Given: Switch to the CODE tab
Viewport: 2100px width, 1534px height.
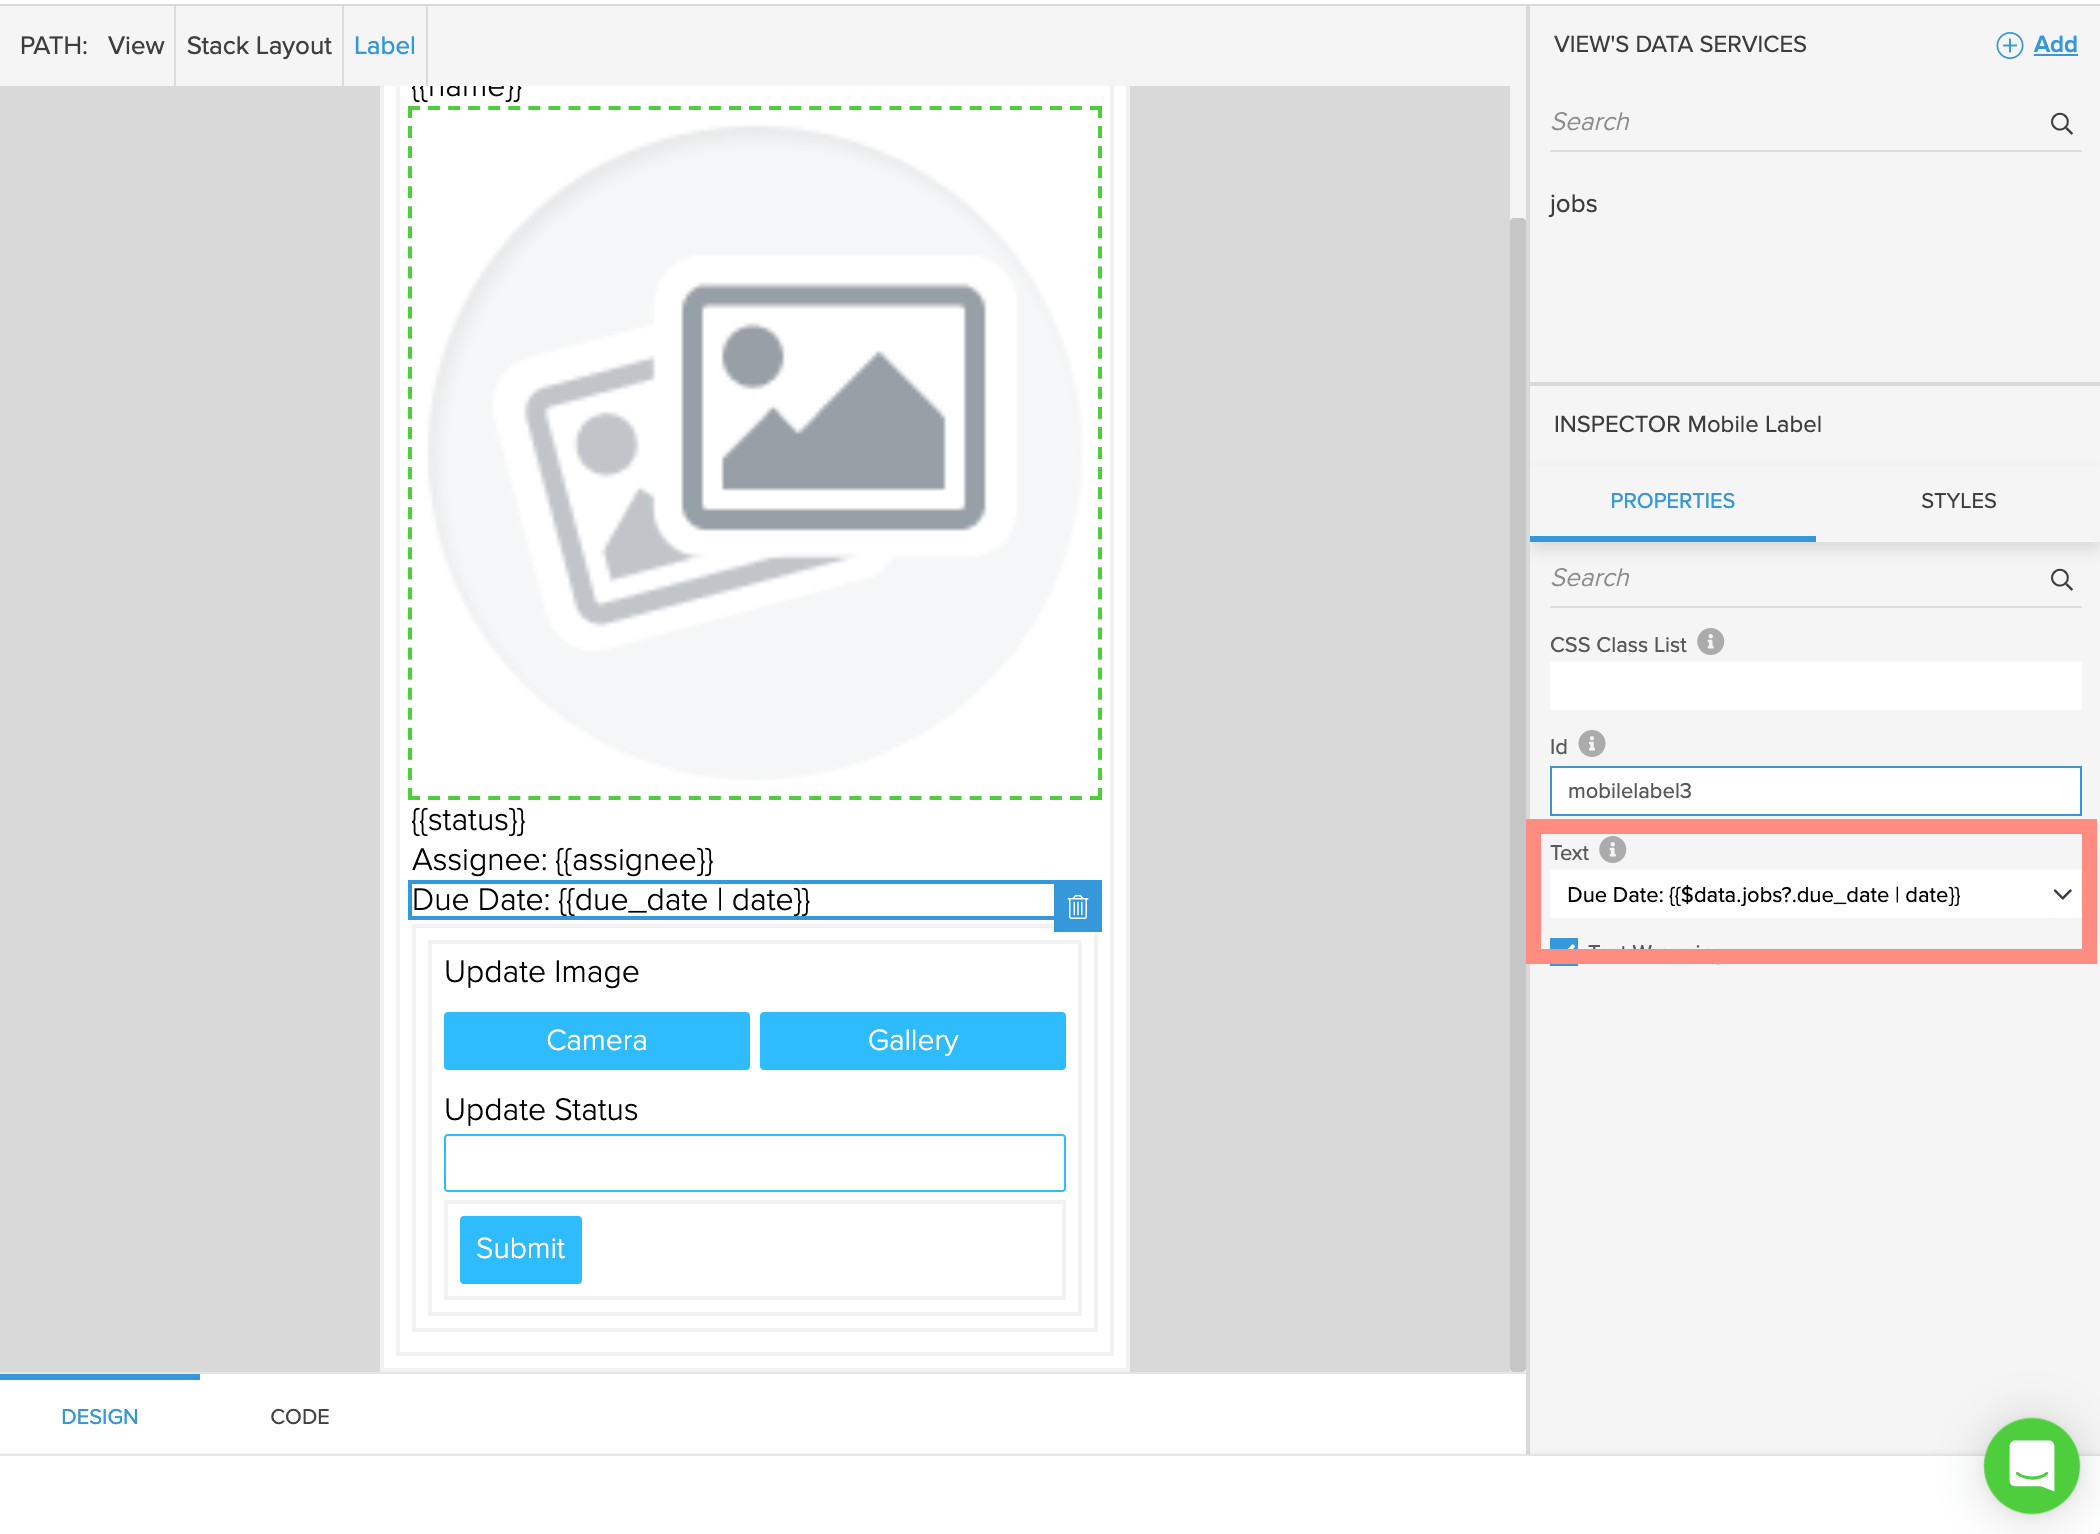Looking at the screenshot, I should 299,1416.
